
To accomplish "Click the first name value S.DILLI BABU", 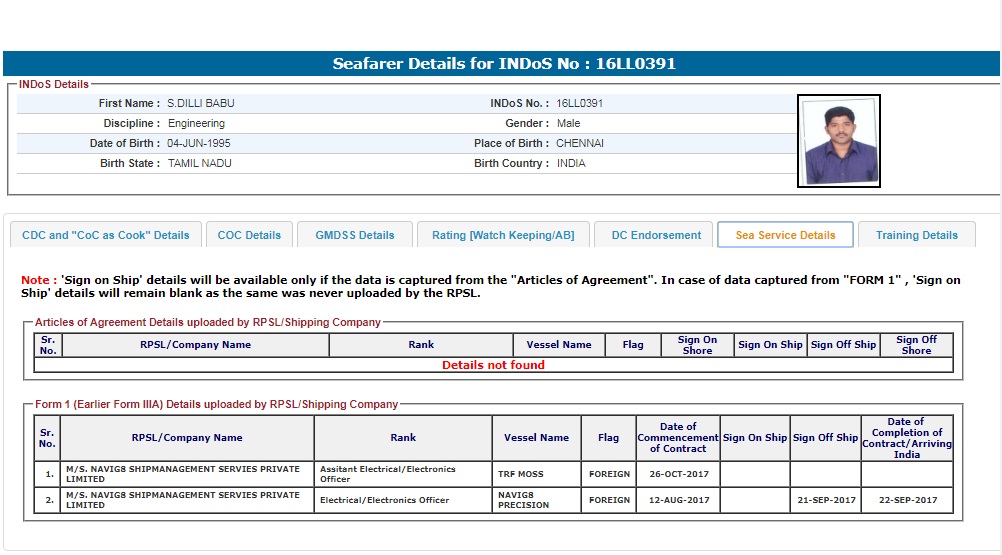I will tap(201, 103).
